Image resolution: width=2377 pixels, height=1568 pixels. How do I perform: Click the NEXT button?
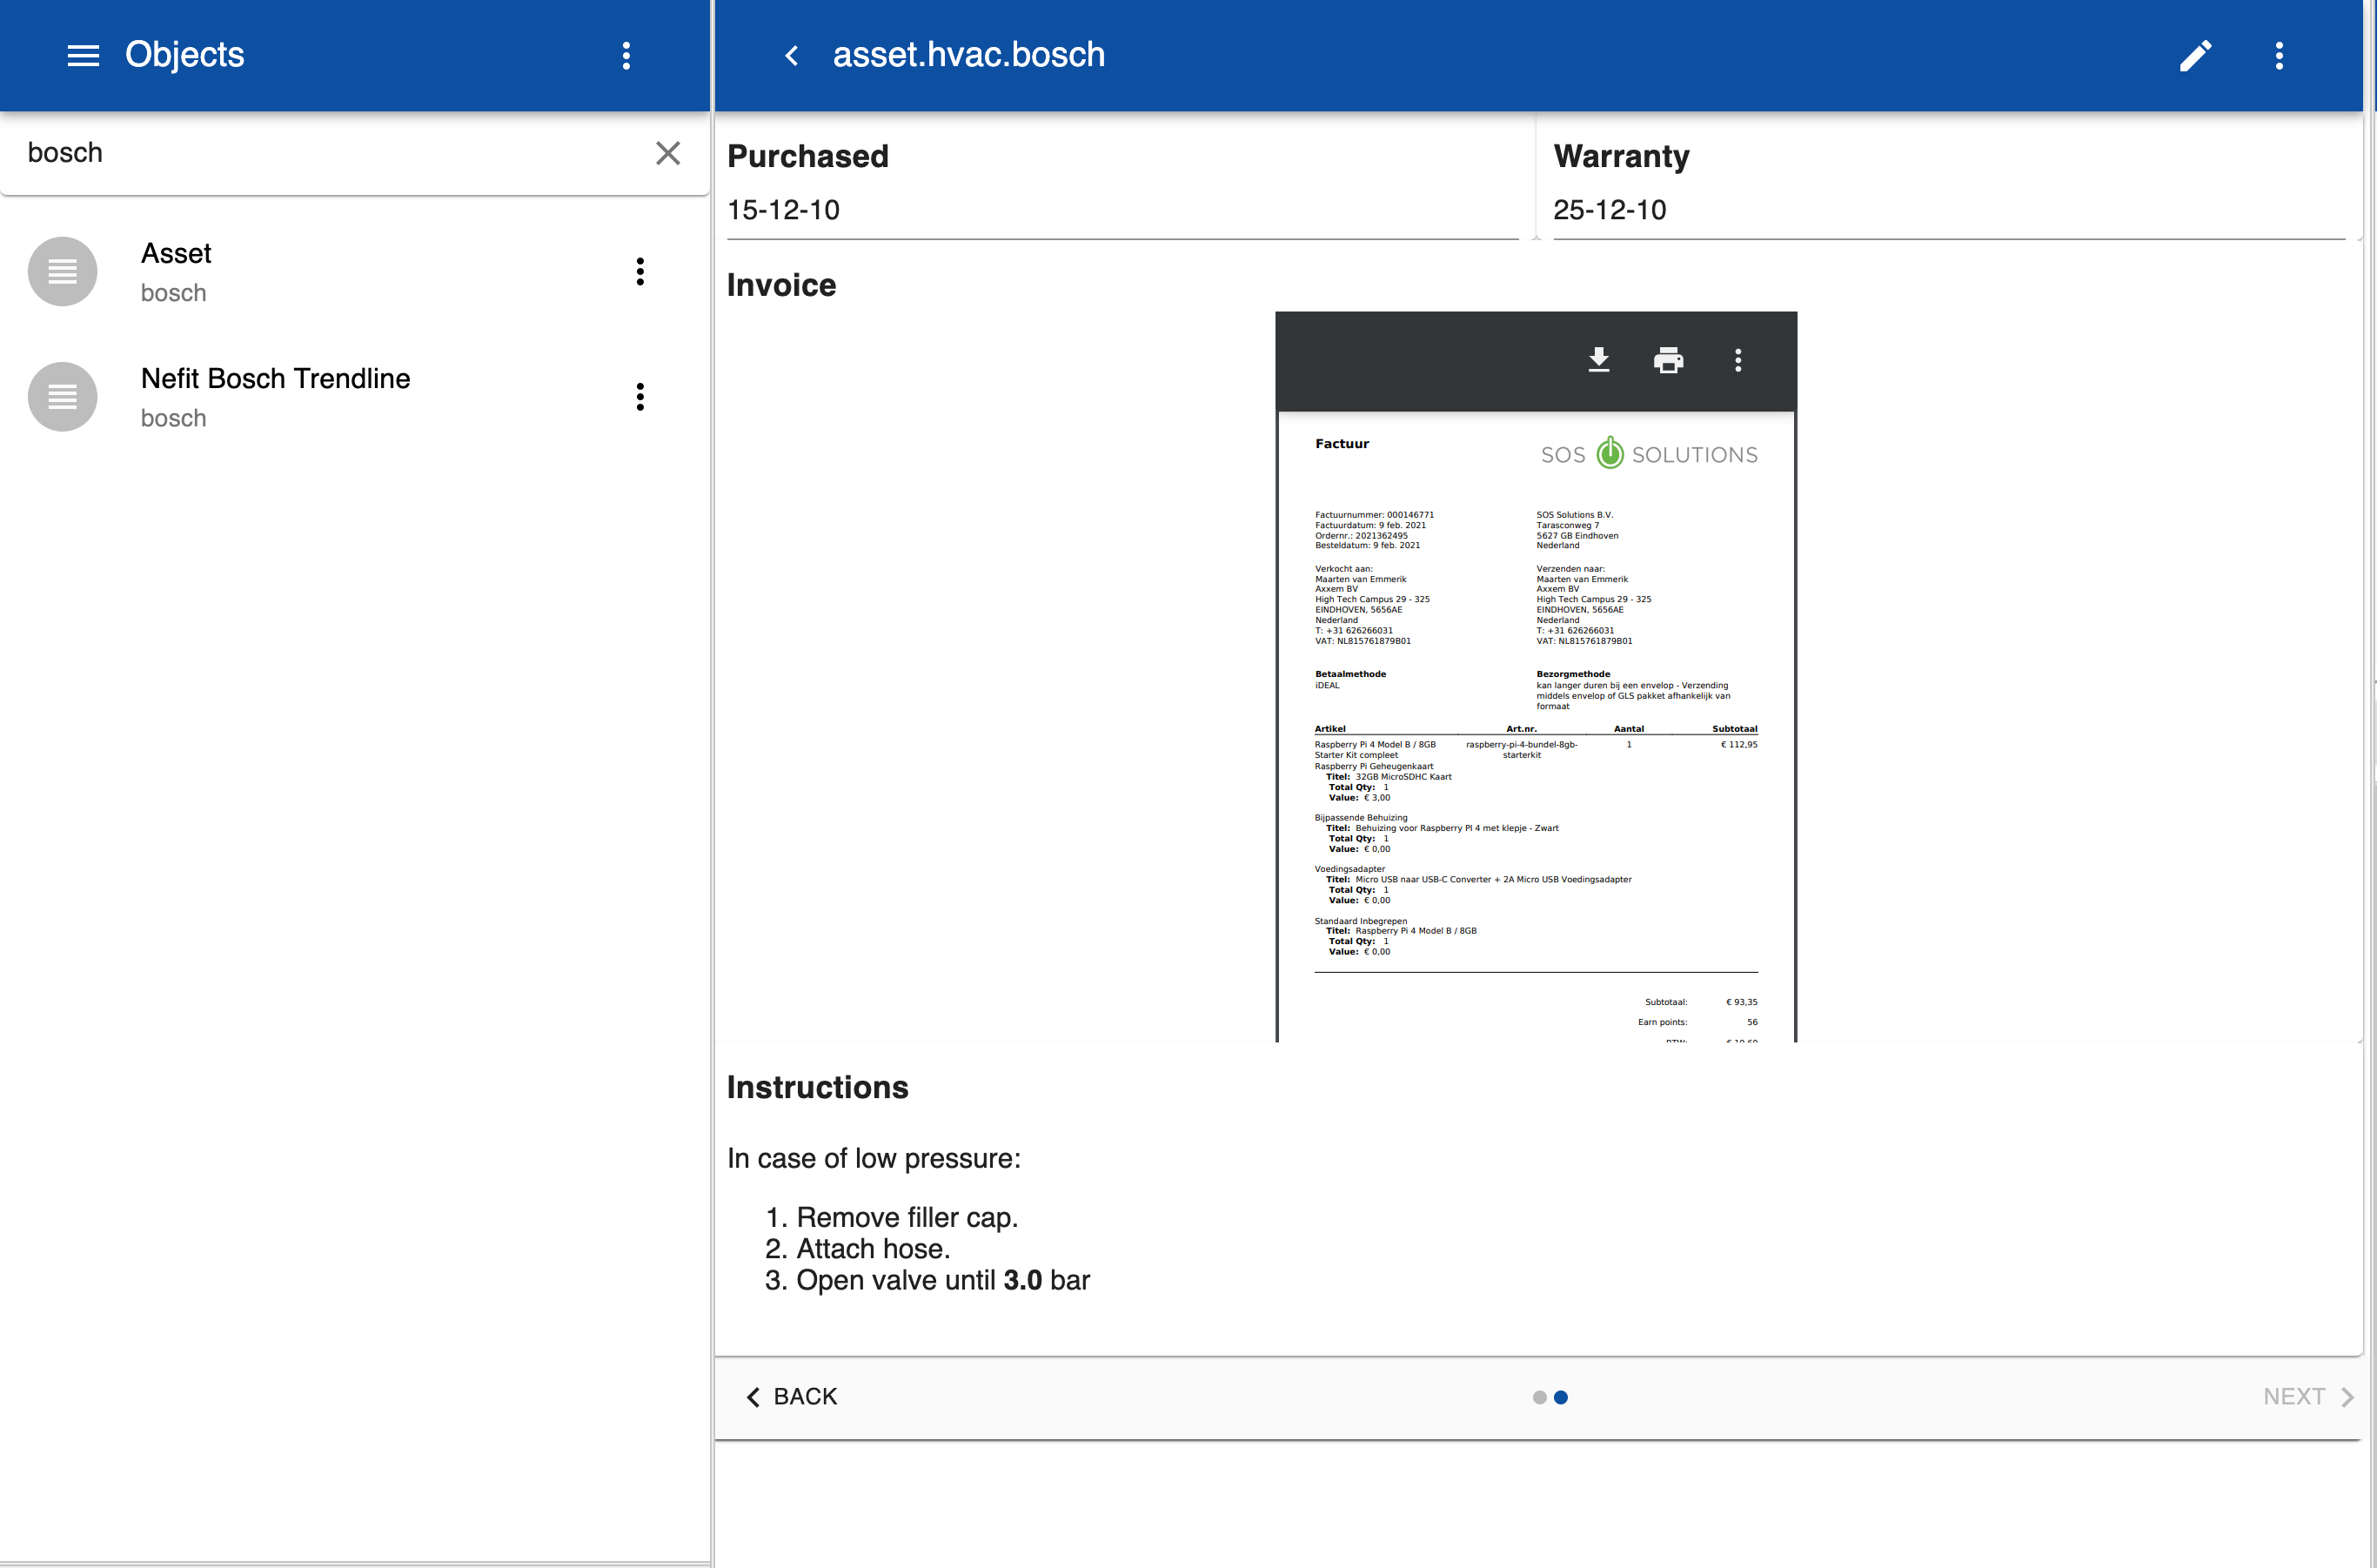pos(2307,1396)
